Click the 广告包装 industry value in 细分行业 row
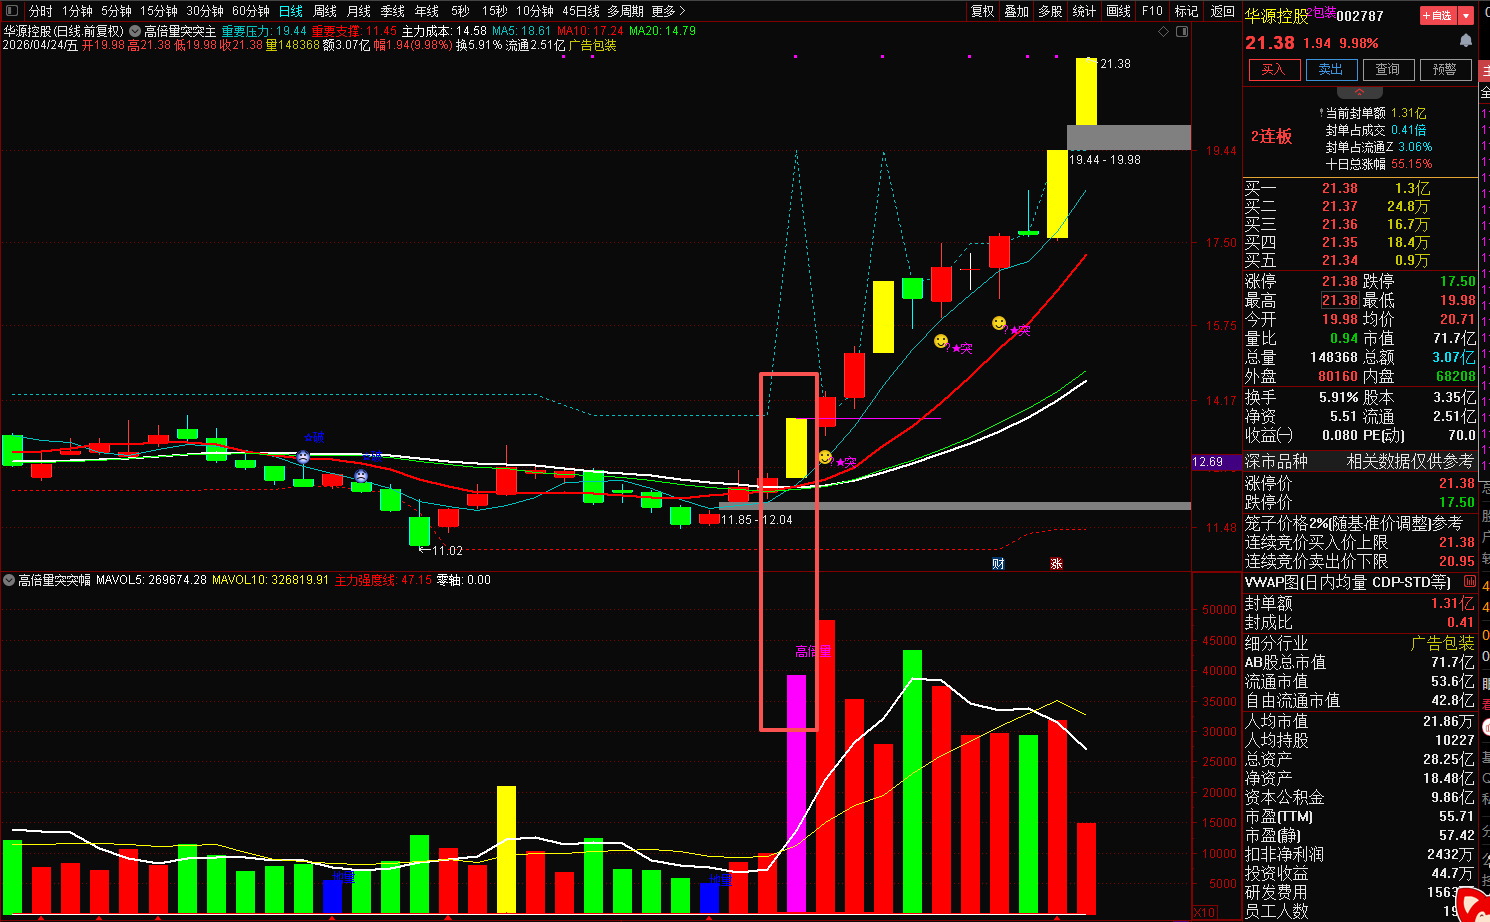Viewport: 1490px width, 922px height. pos(1443,643)
